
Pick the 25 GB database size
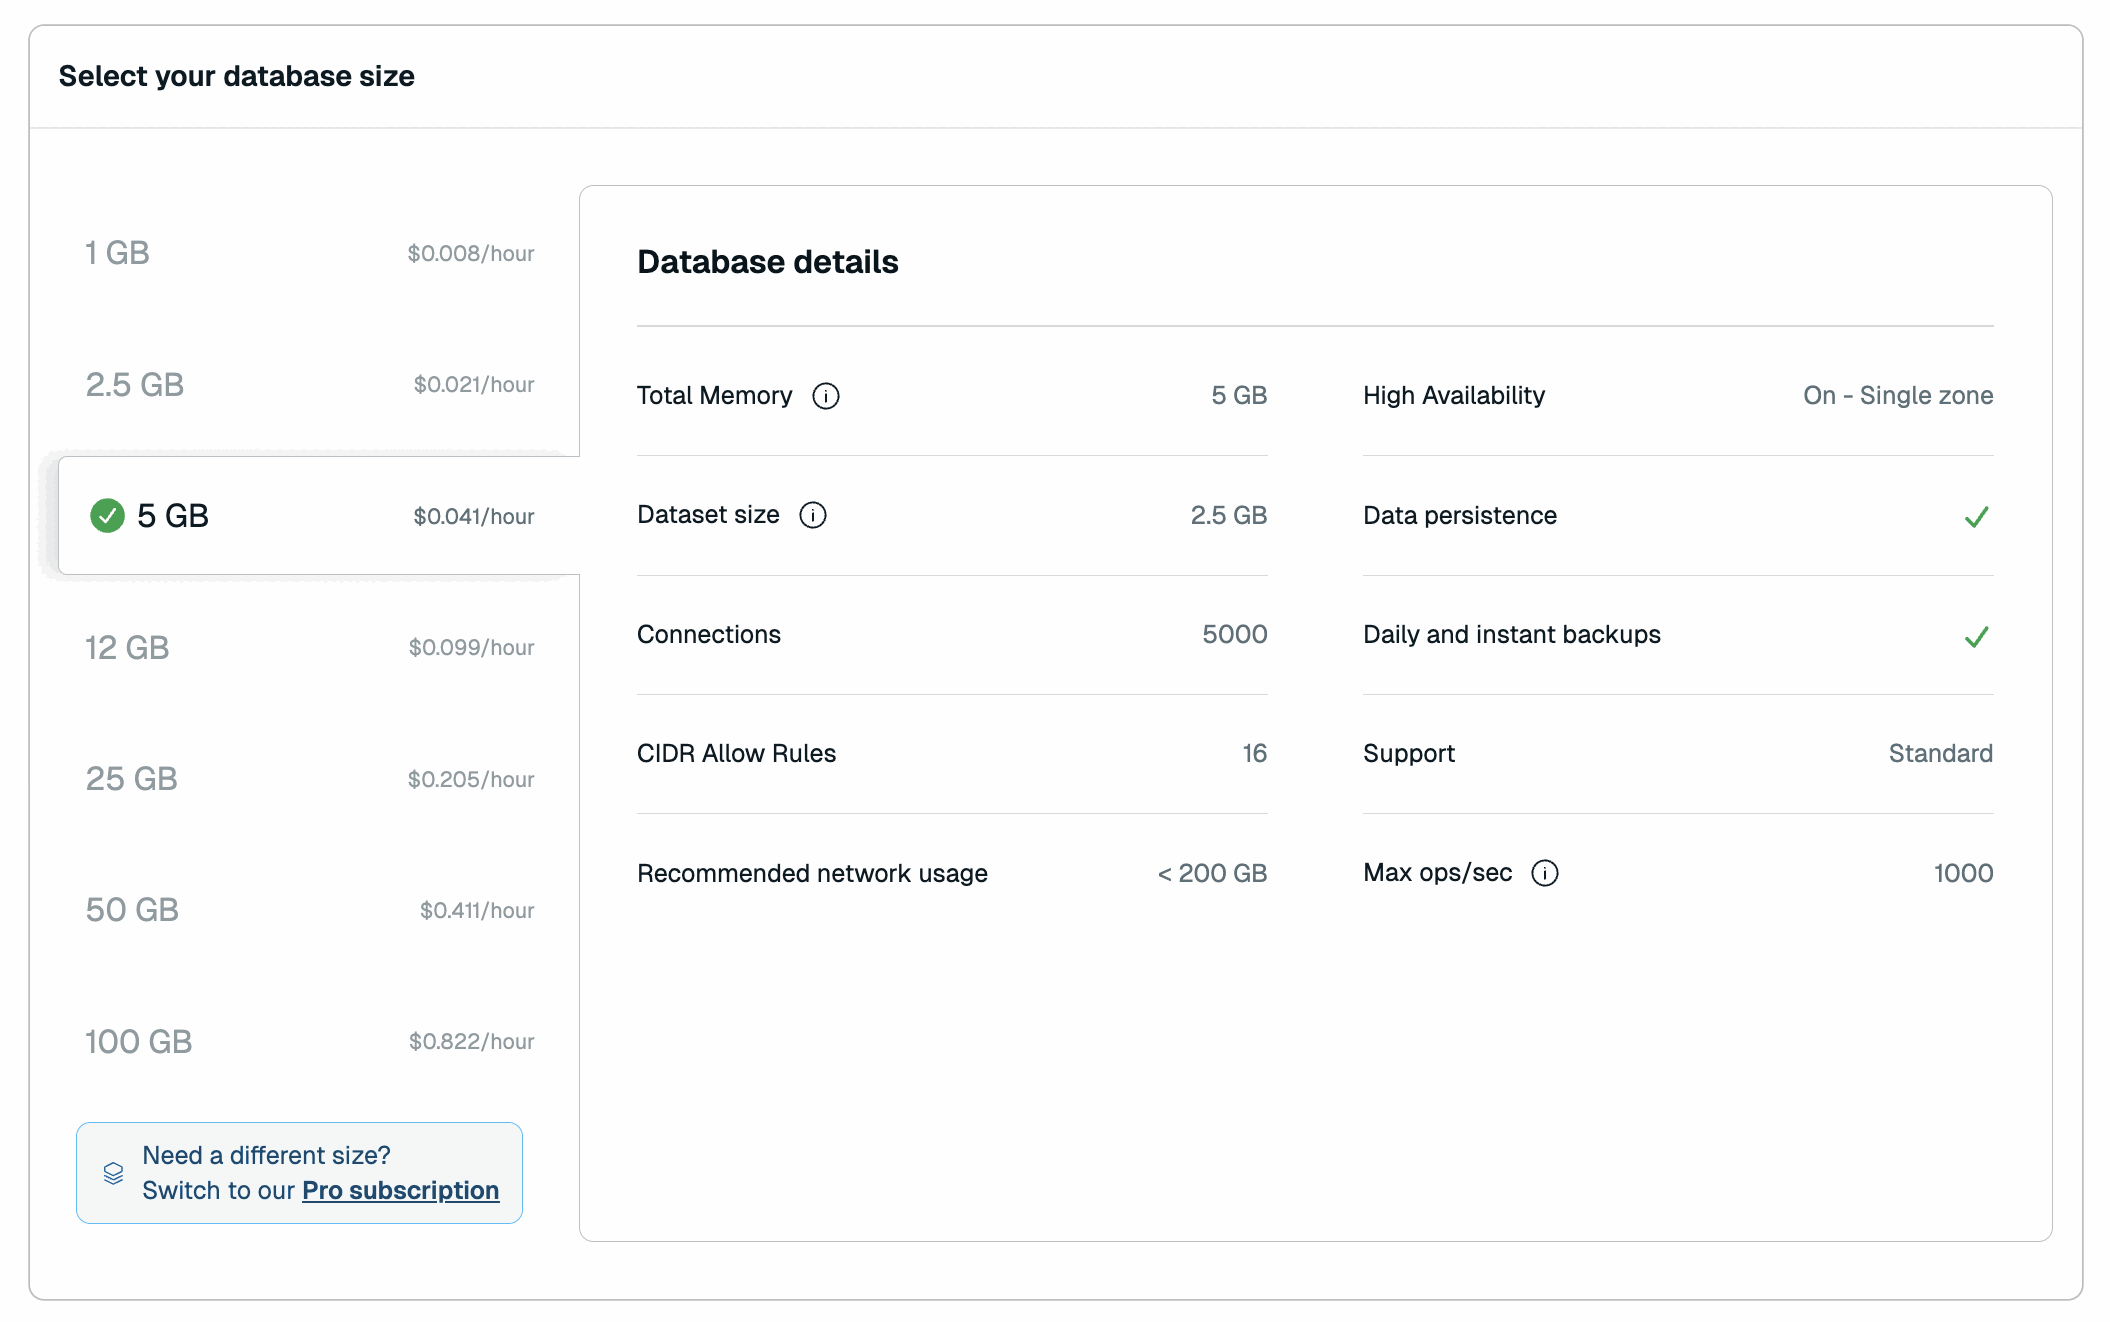coord(309,779)
